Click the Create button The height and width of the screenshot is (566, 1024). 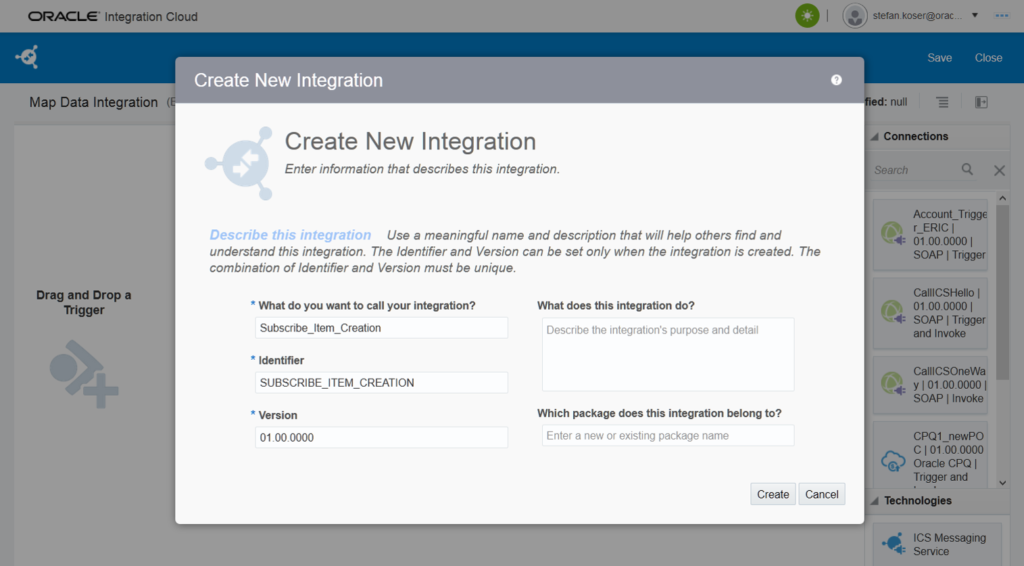(773, 494)
